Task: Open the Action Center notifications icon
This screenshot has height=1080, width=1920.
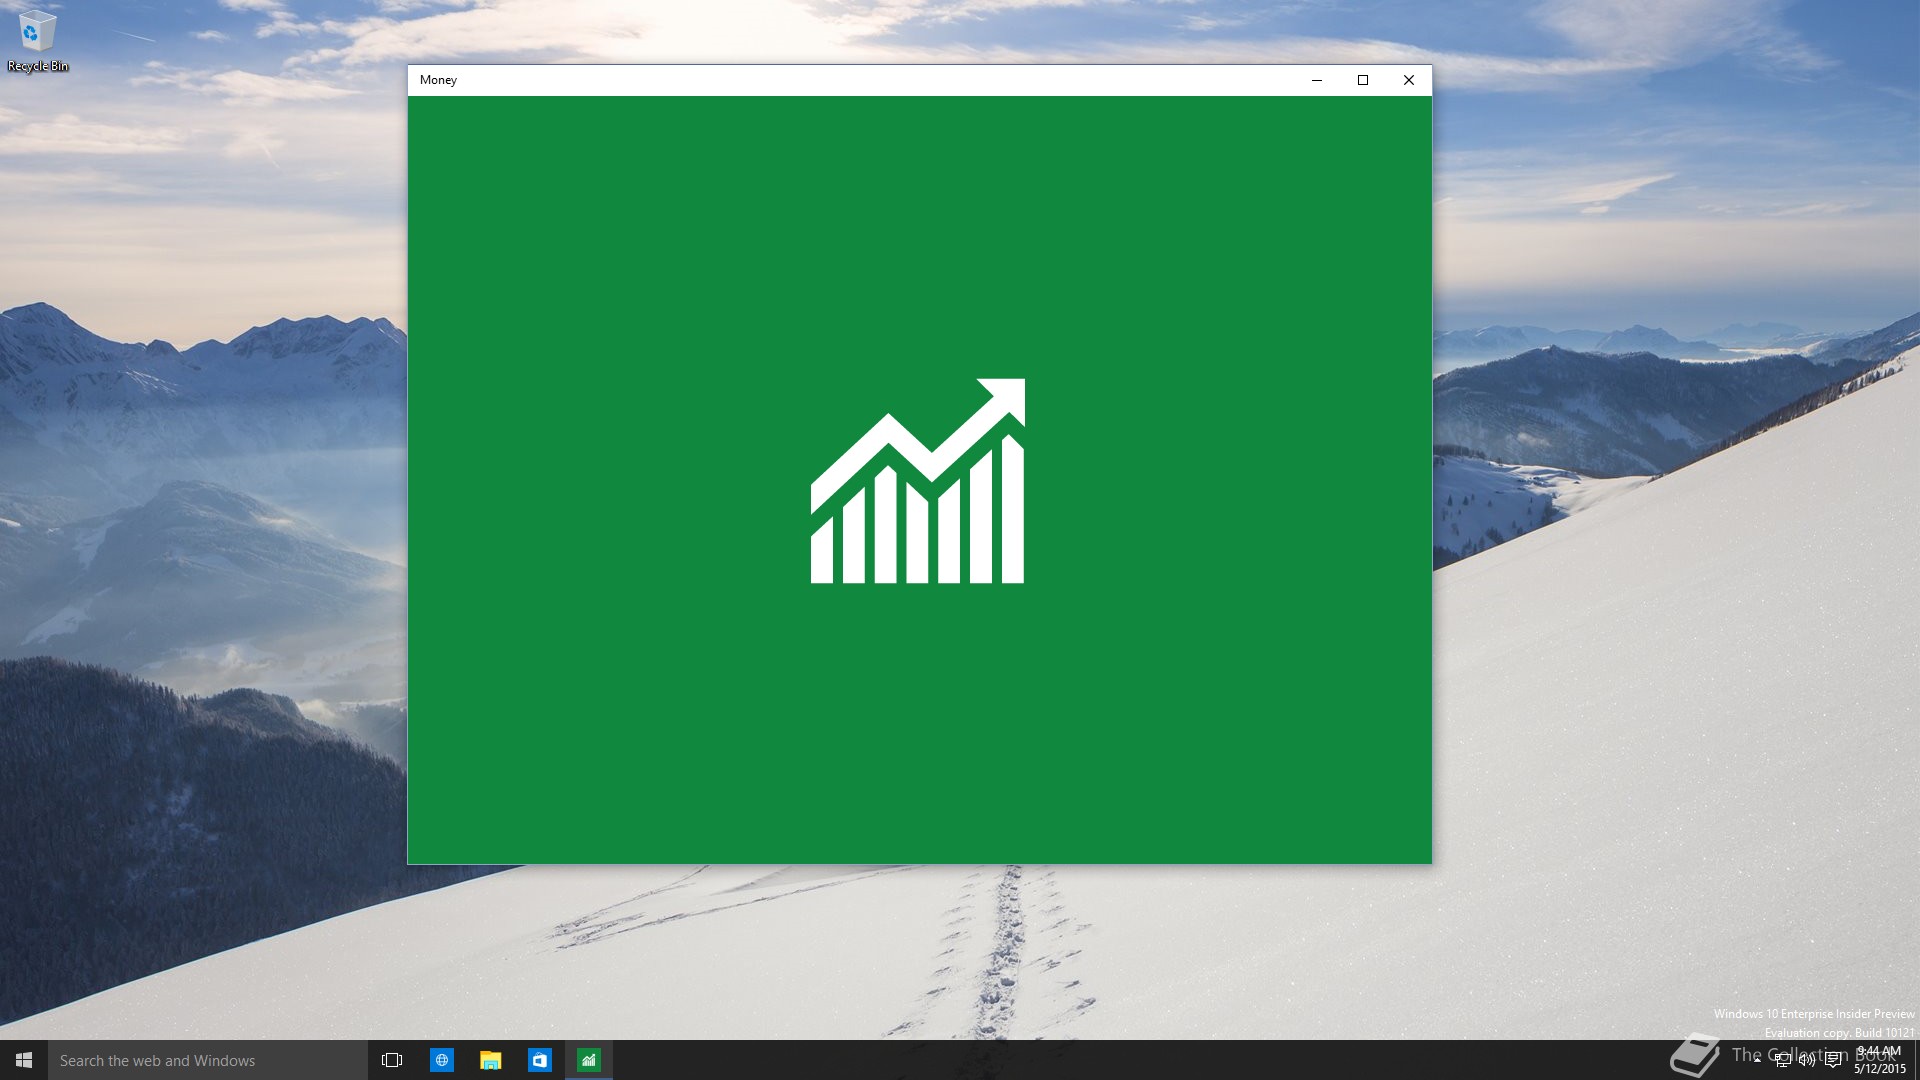Action: pyautogui.click(x=1833, y=1060)
